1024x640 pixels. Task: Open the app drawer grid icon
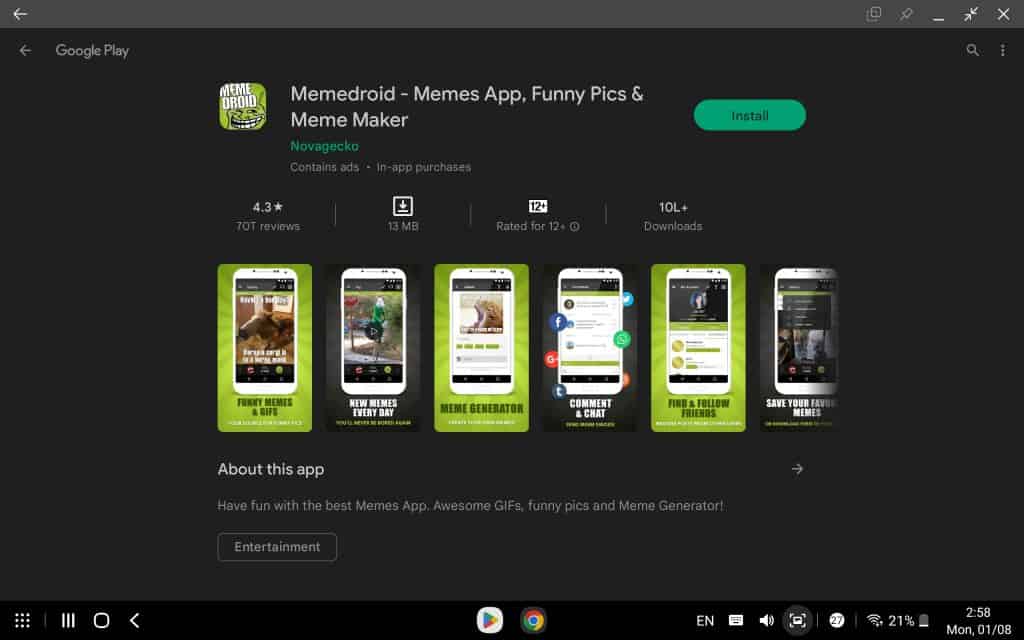[22, 620]
